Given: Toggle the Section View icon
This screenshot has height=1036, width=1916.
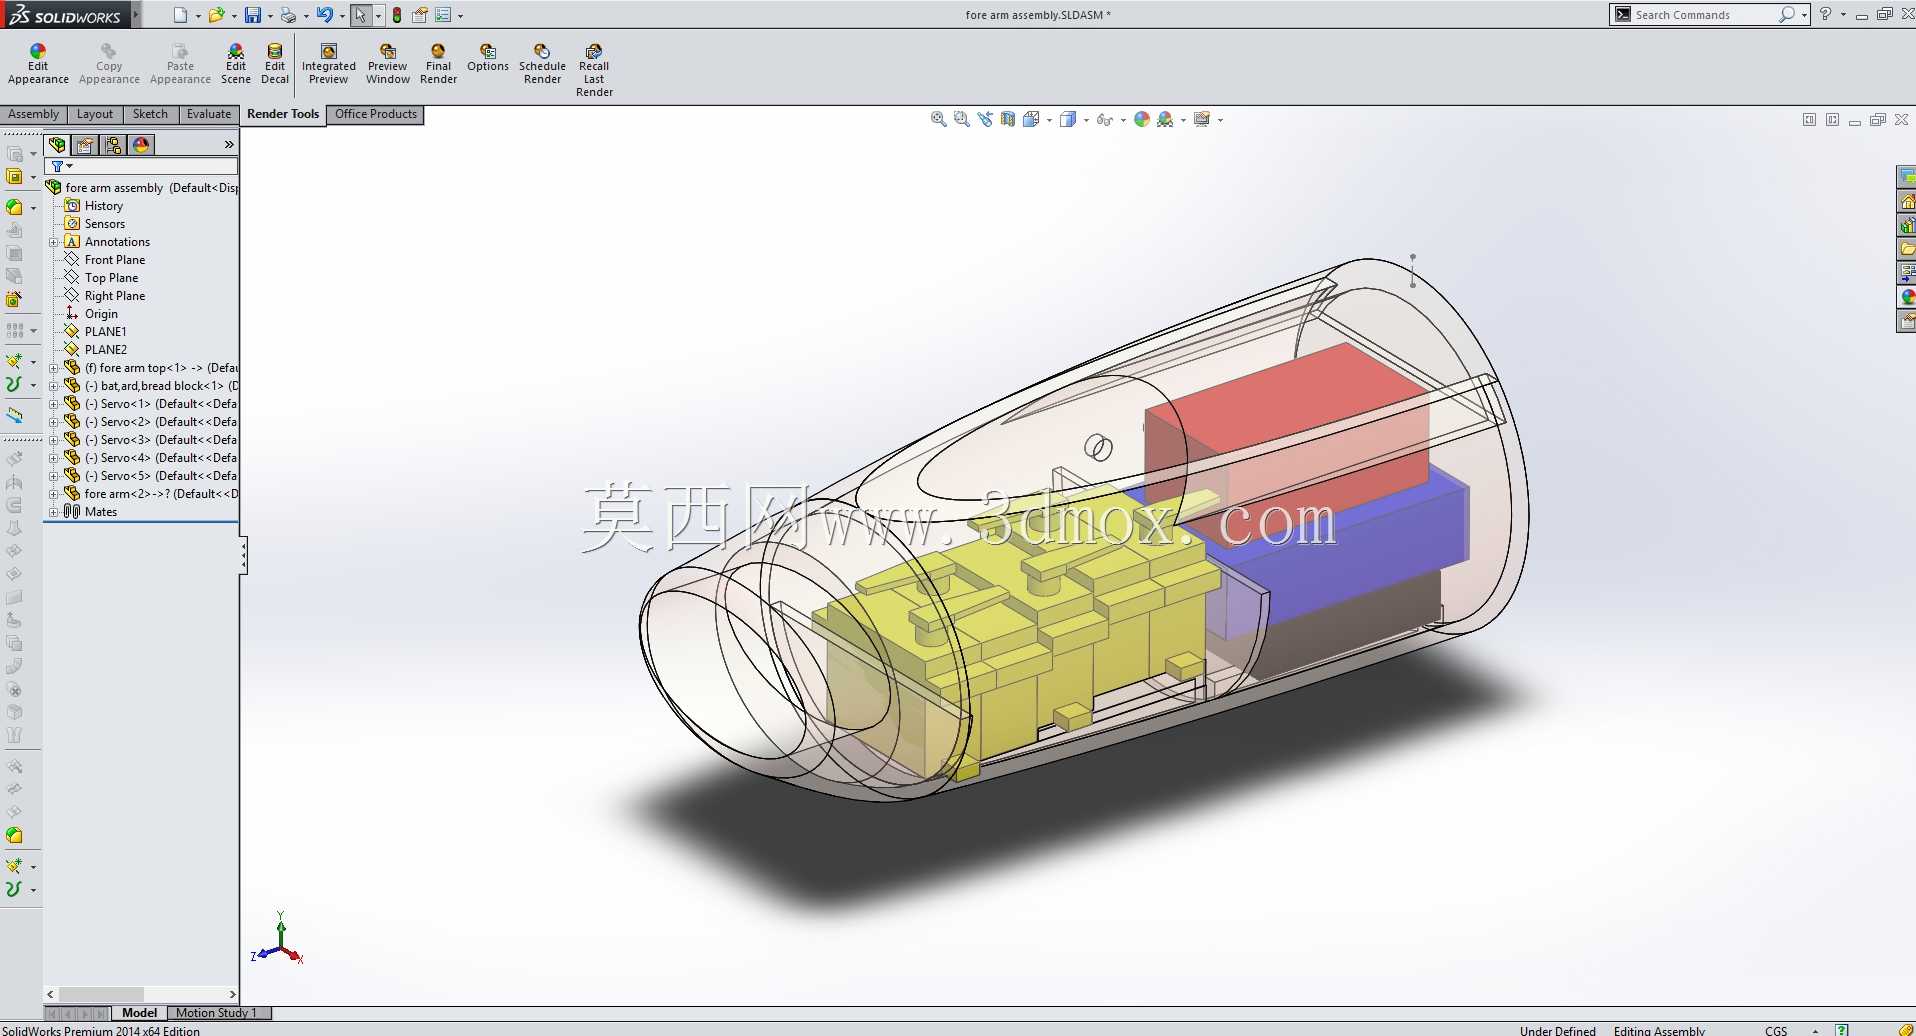Looking at the screenshot, I should pos(1008,119).
